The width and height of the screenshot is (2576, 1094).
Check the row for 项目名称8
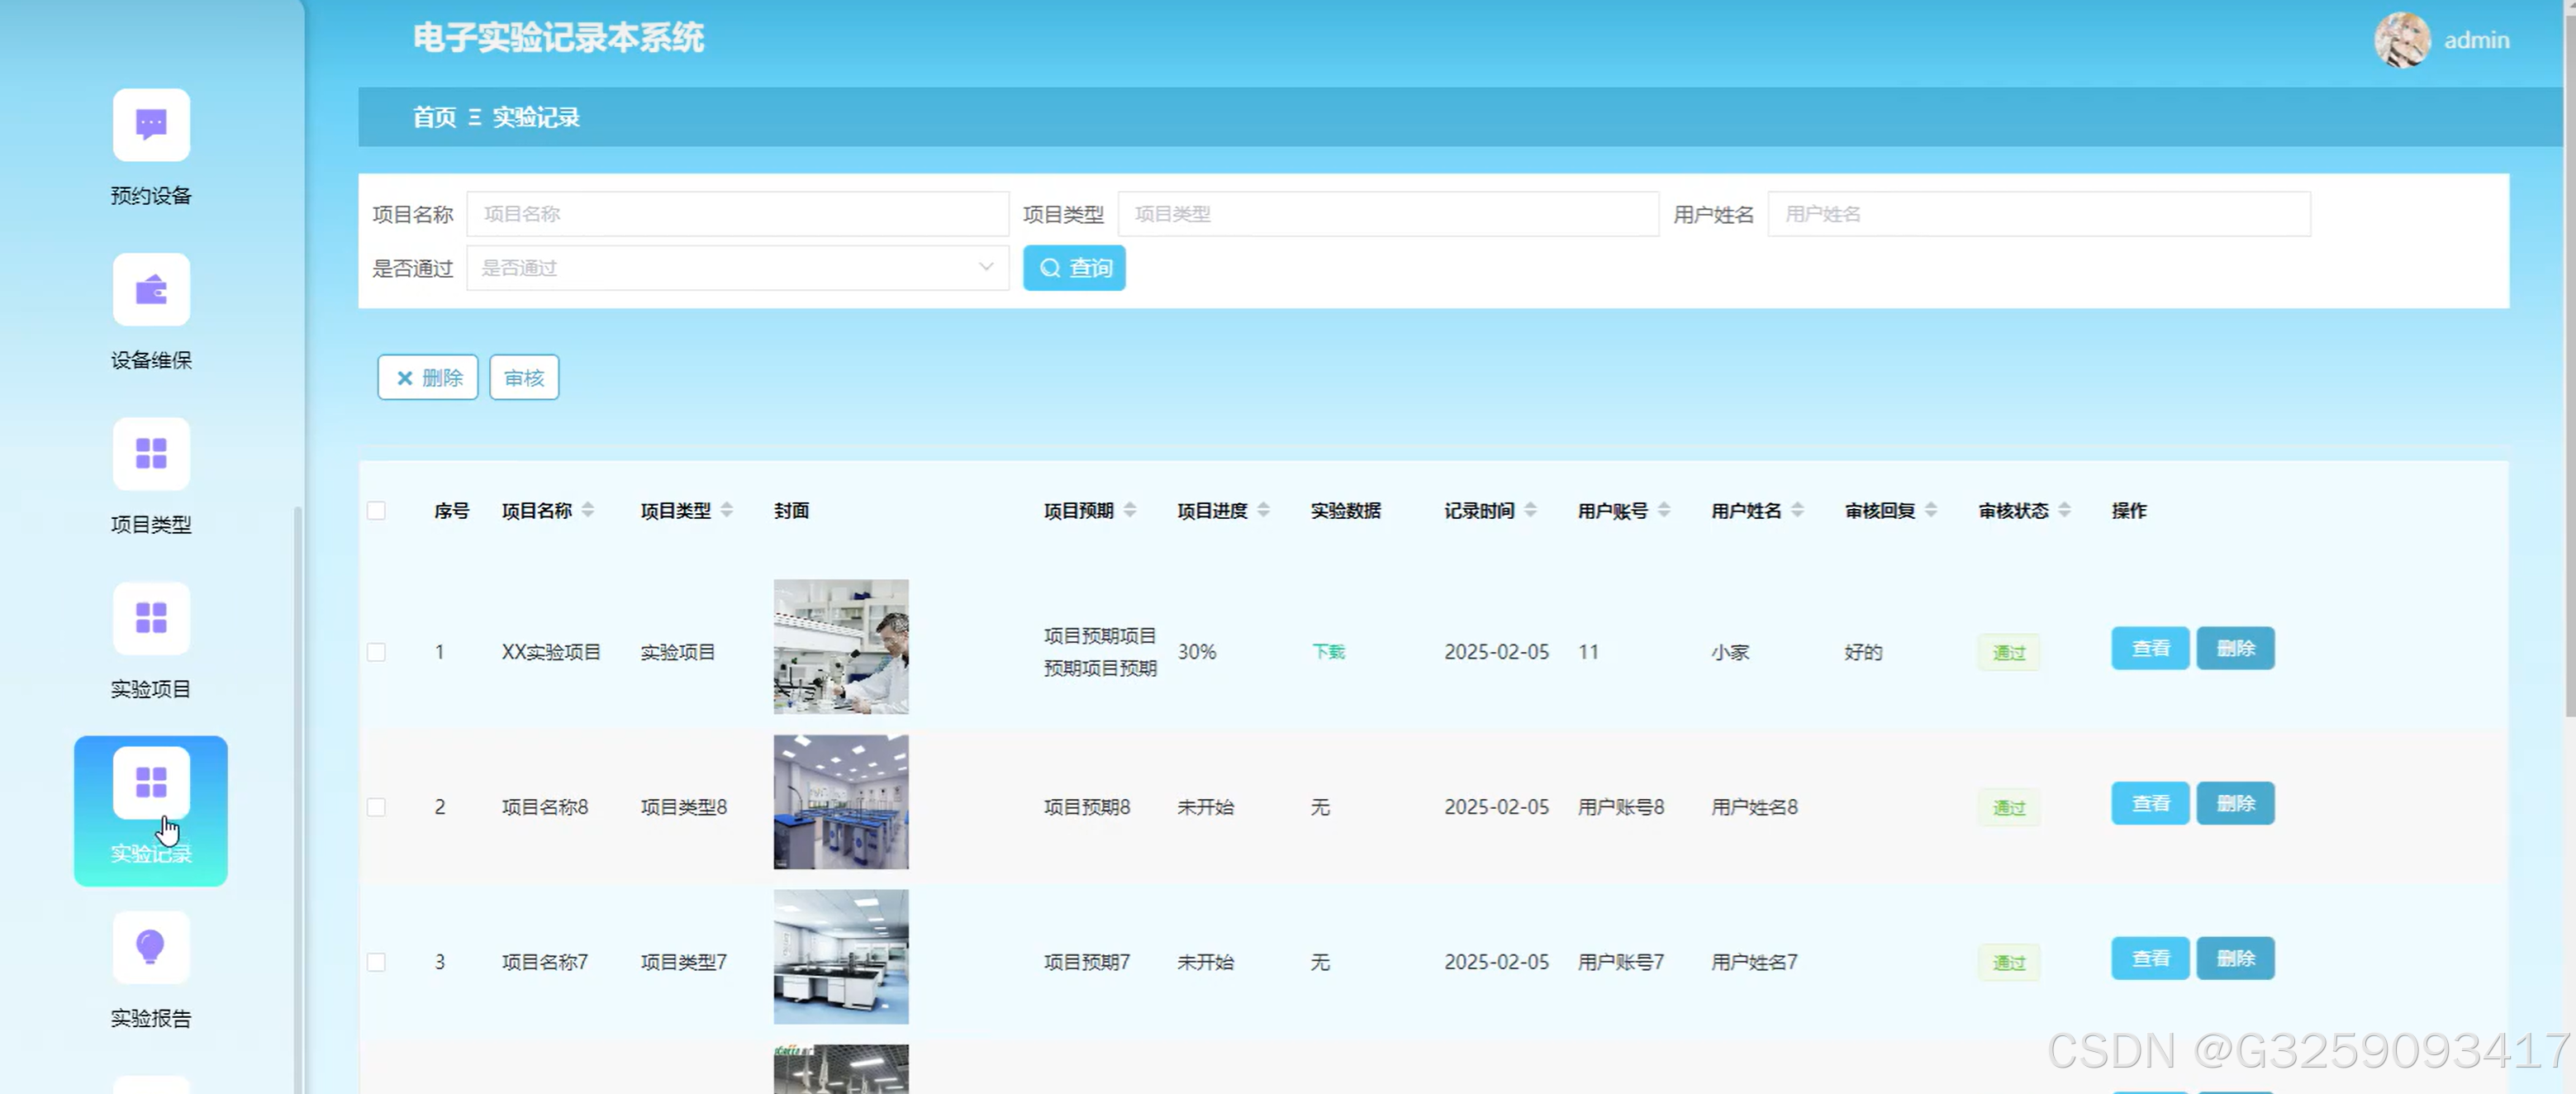point(376,807)
